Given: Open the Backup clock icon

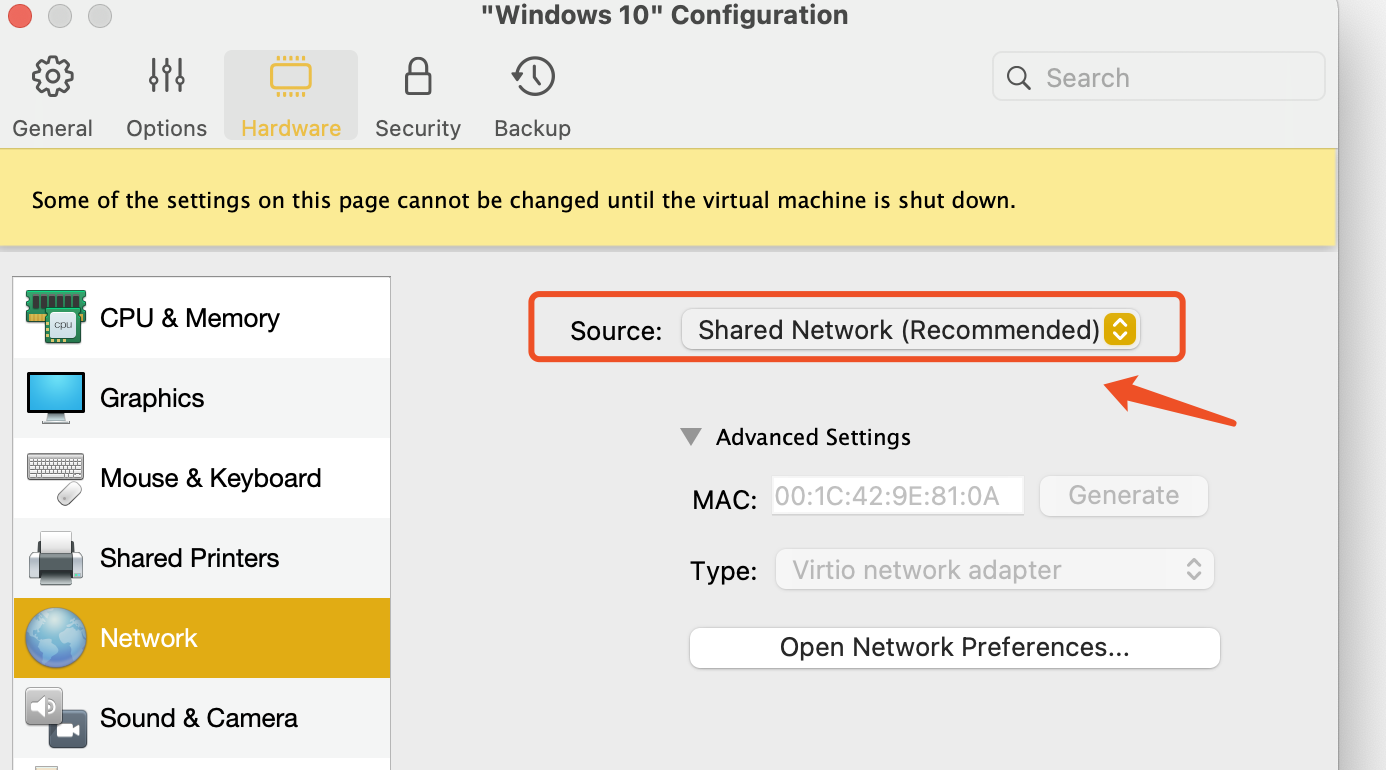Looking at the screenshot, I should tap(533, 76).
